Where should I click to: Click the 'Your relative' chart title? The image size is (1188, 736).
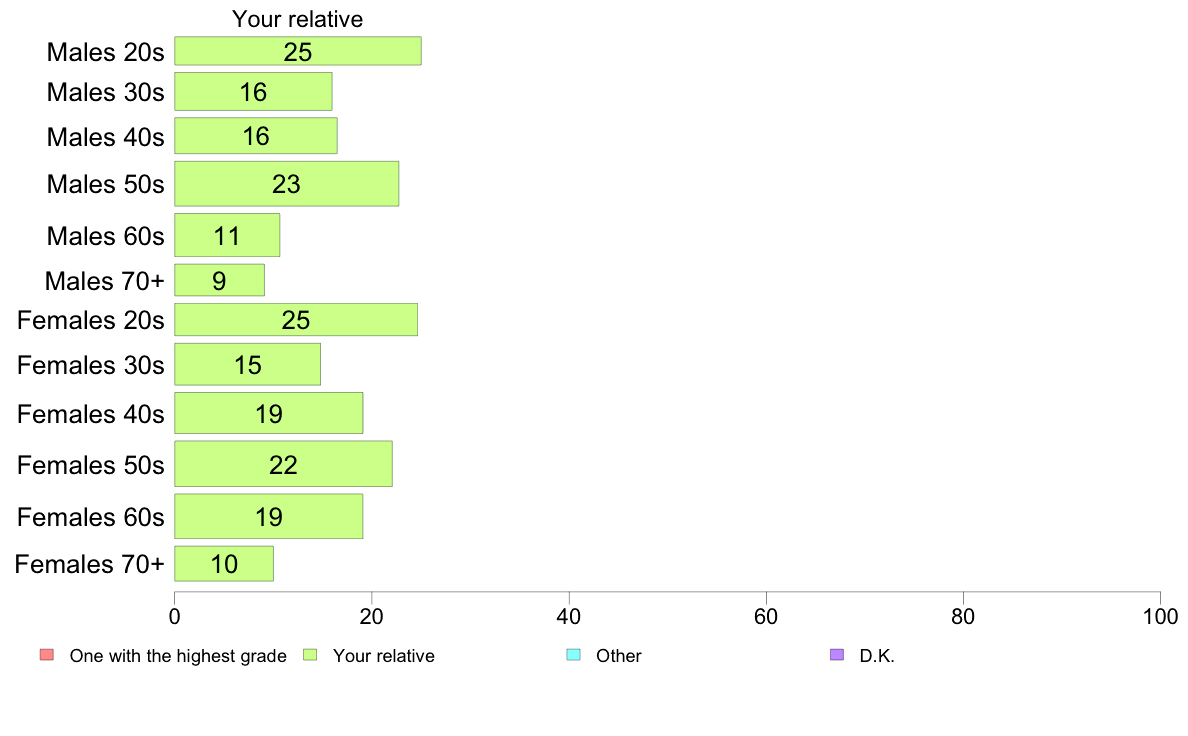click(x=298, y=19)
